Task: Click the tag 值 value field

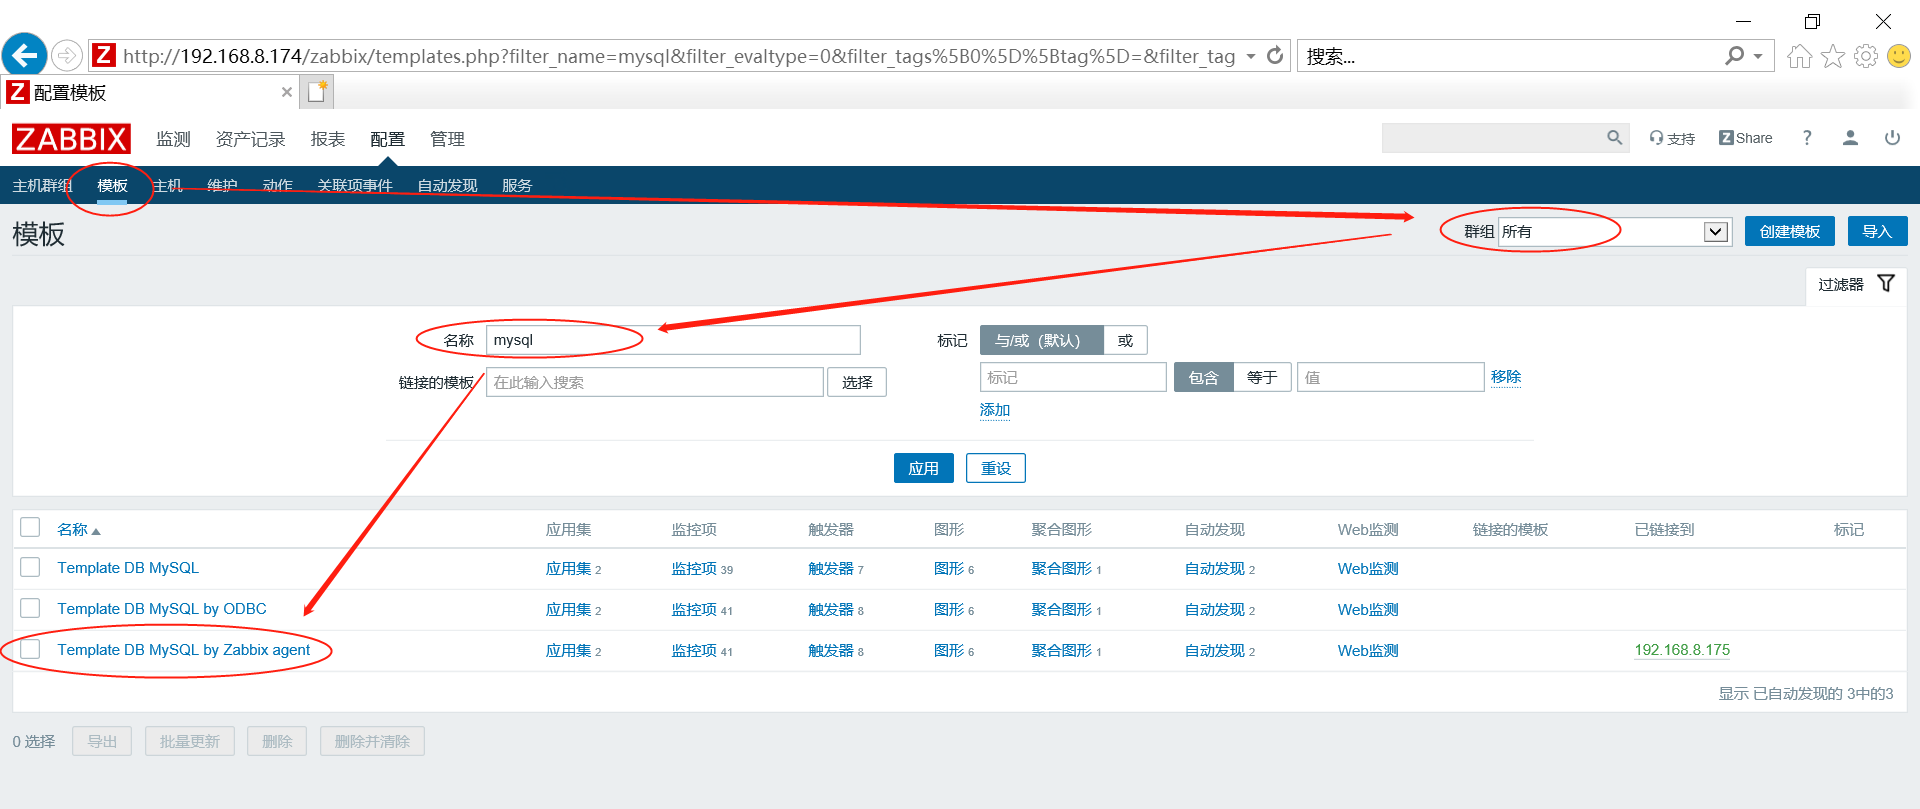Action: pyautogui.click(x=1390, y=377)
